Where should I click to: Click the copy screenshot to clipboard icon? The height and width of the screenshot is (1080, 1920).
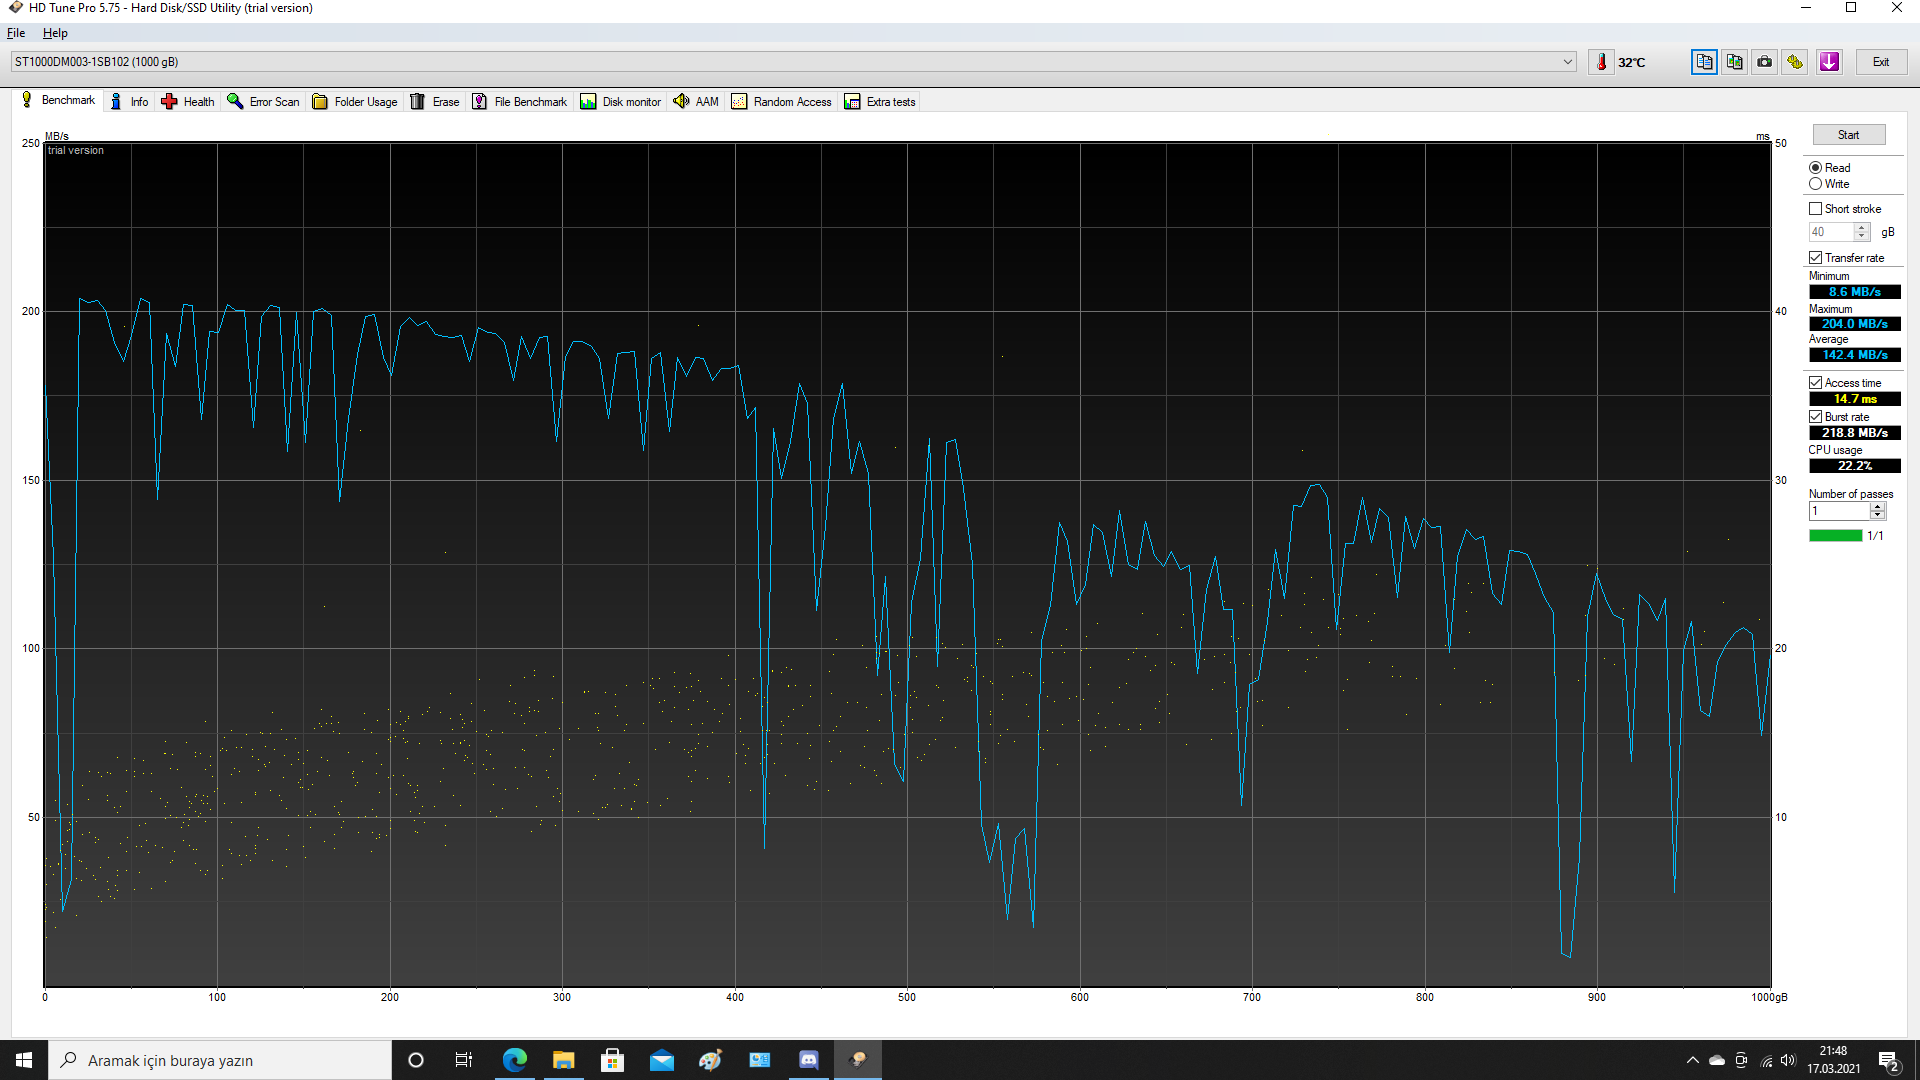click(x=1734, y=62)
